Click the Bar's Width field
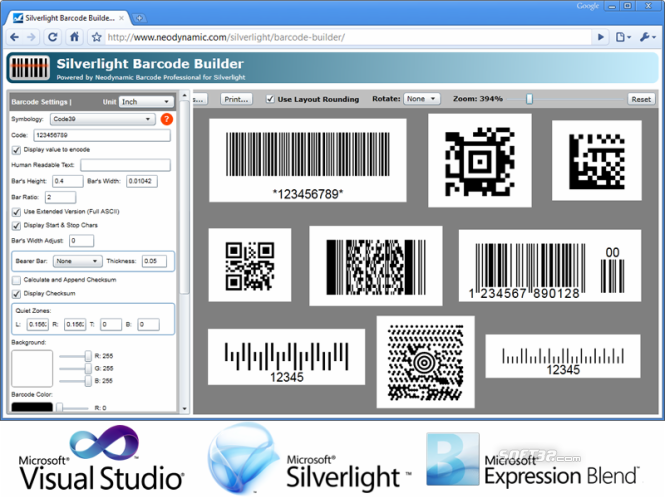Screen dimensions: 665x498 [142, 181]
